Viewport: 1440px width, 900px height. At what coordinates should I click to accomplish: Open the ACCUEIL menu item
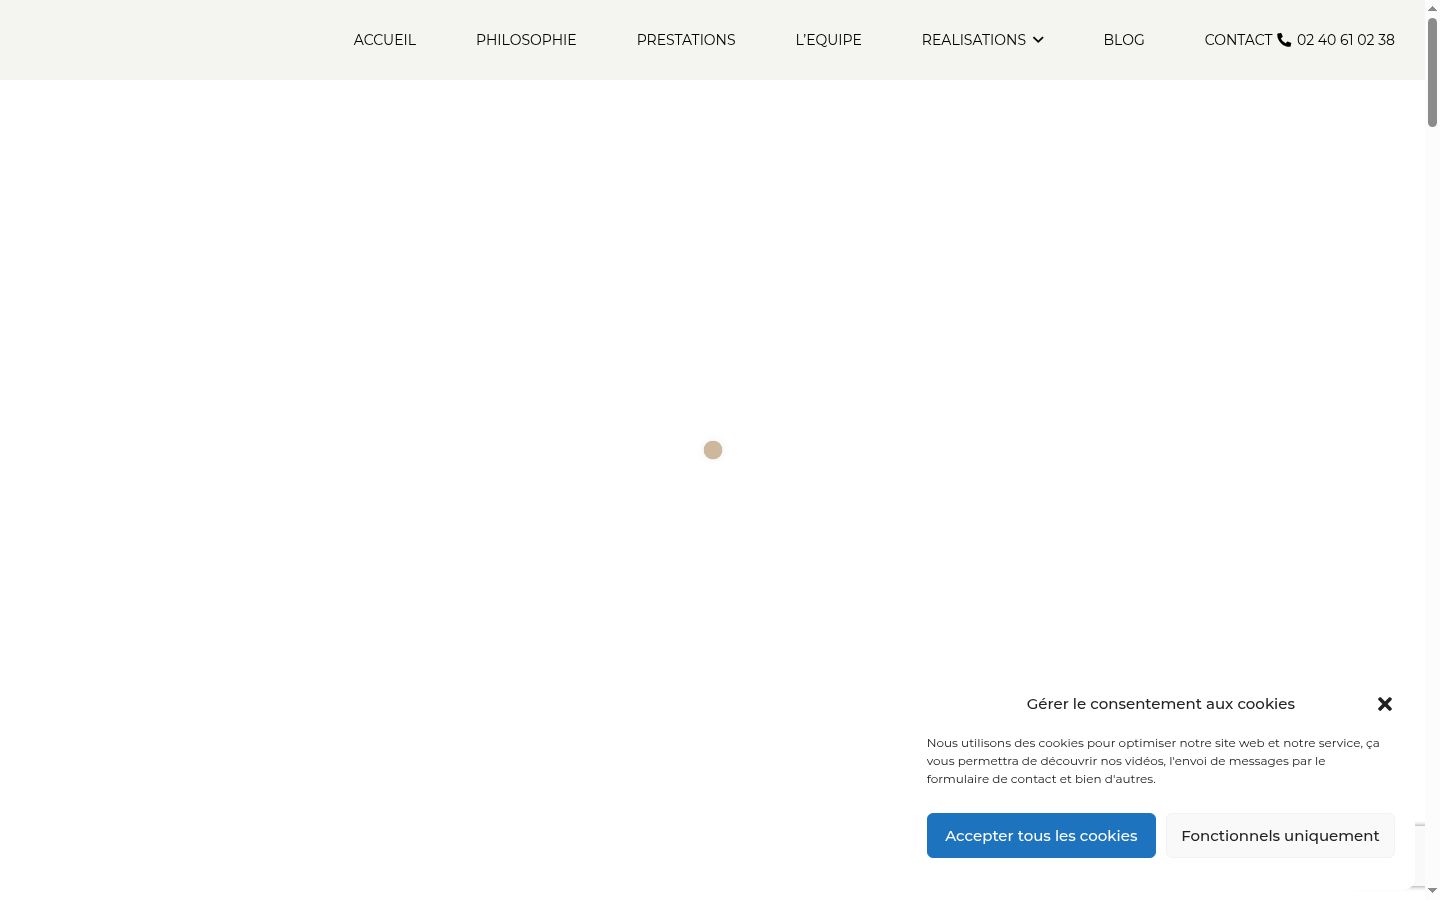(385, 40)
